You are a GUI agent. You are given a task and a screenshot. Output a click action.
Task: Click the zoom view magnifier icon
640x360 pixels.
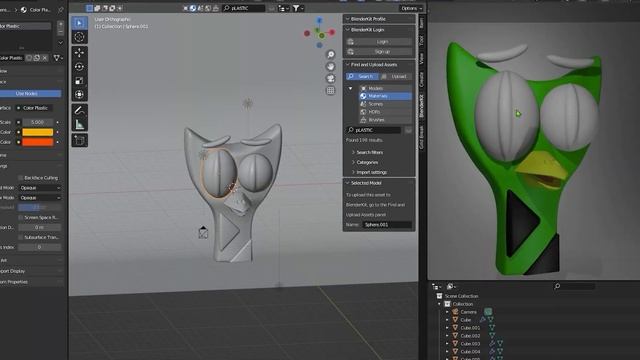[331, 55]
